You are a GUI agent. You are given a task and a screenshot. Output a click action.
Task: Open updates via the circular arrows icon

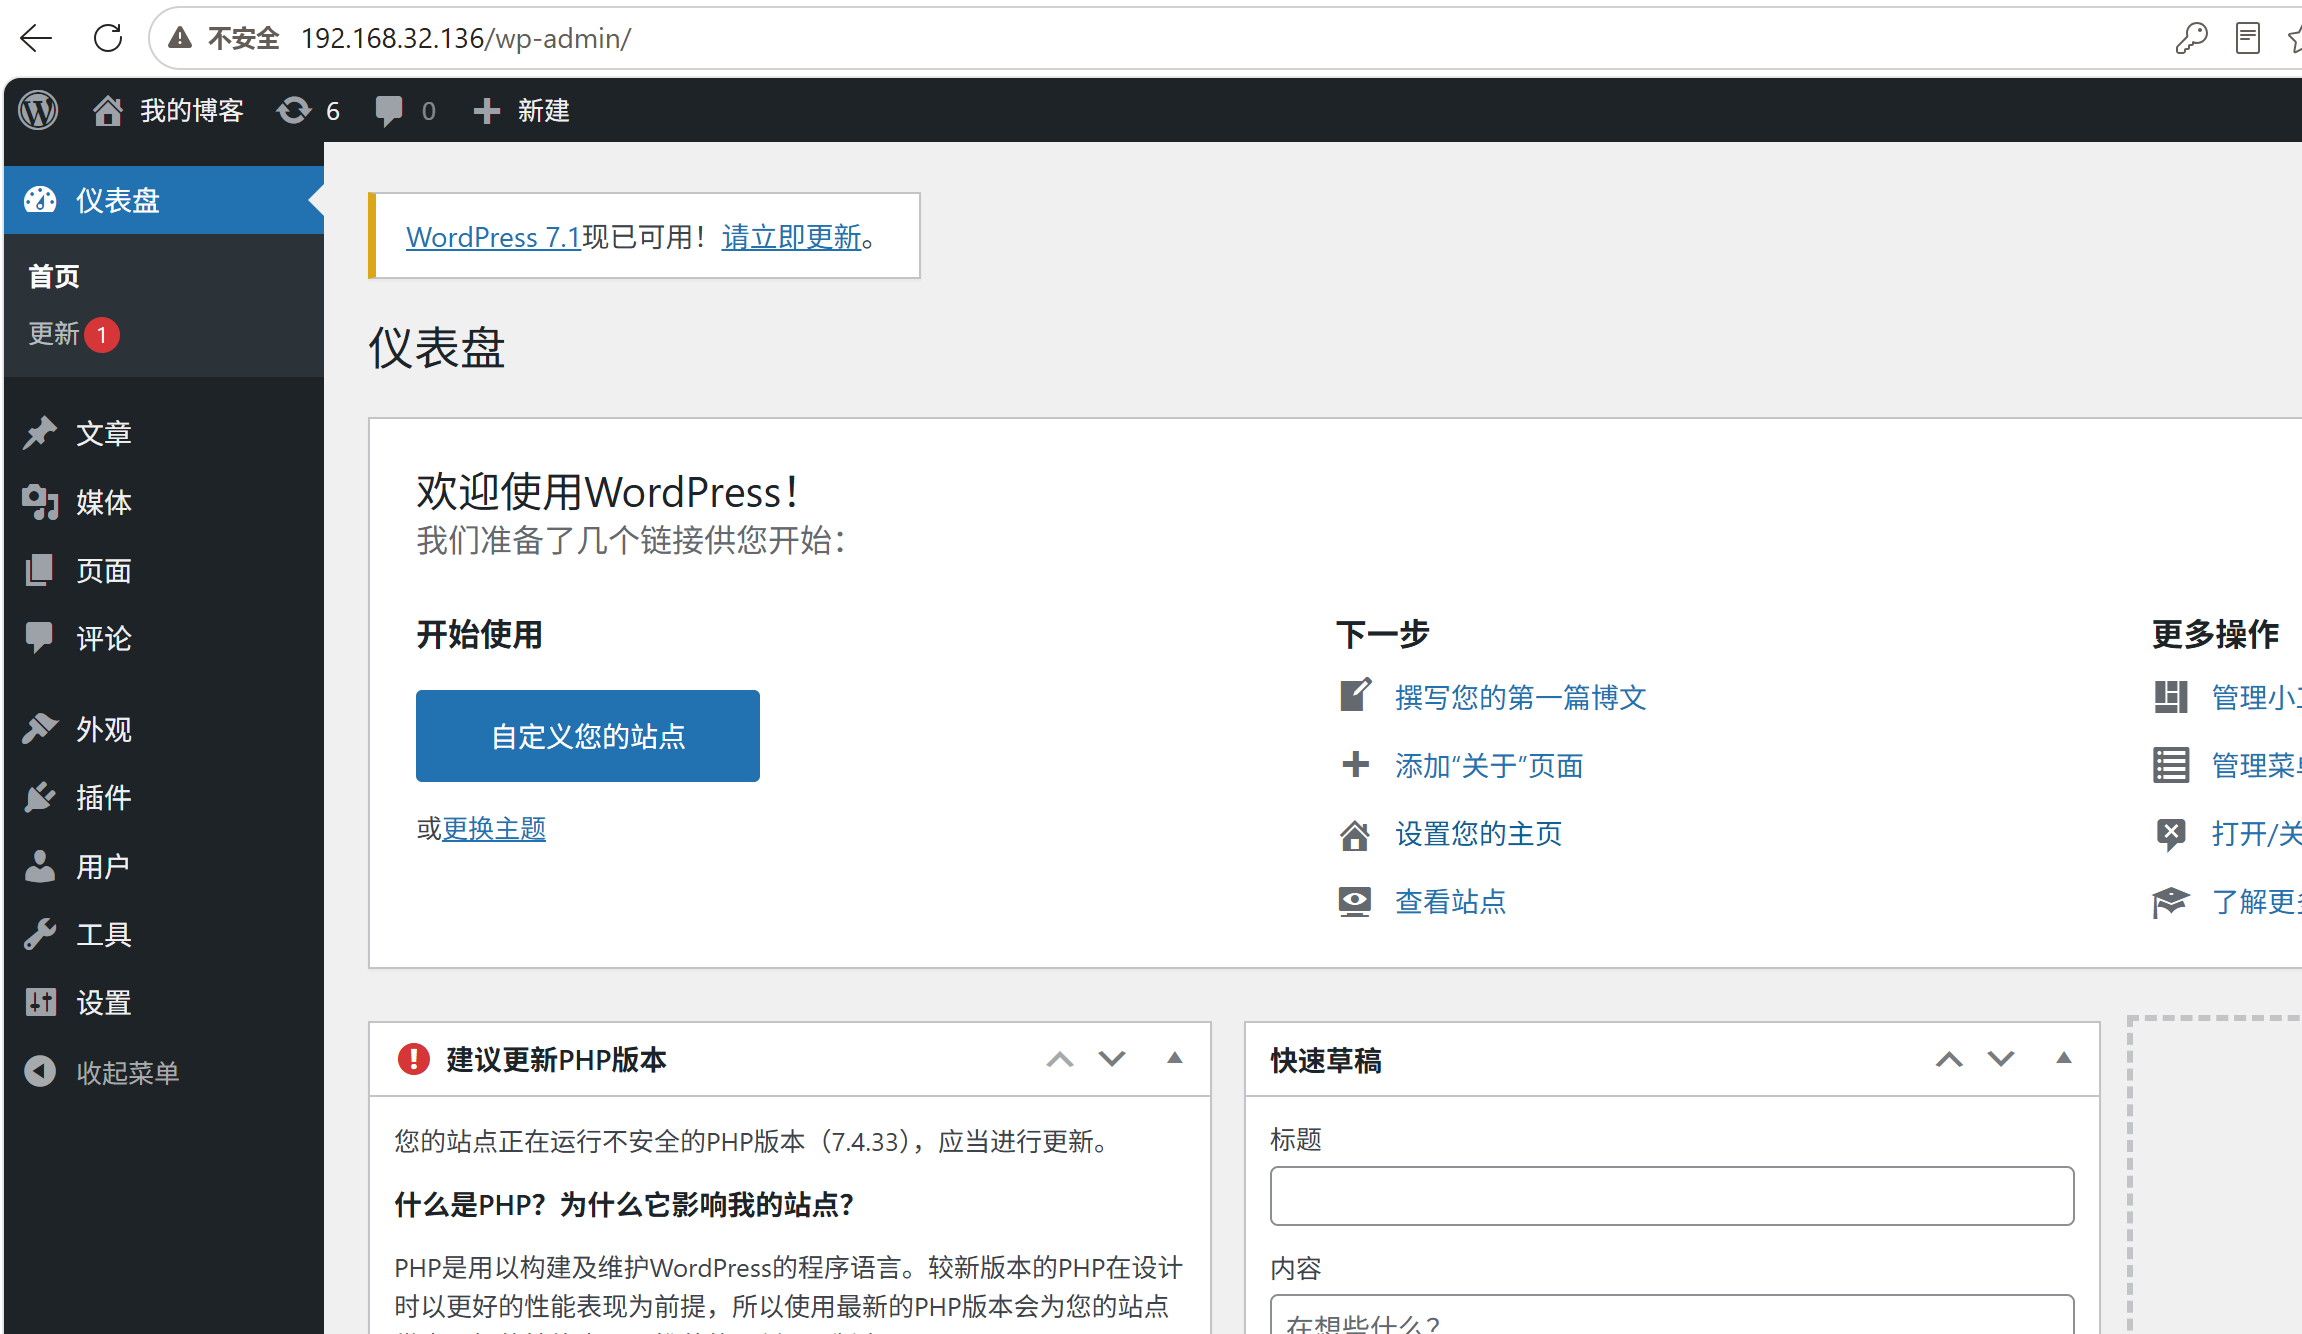coord(294,110)
